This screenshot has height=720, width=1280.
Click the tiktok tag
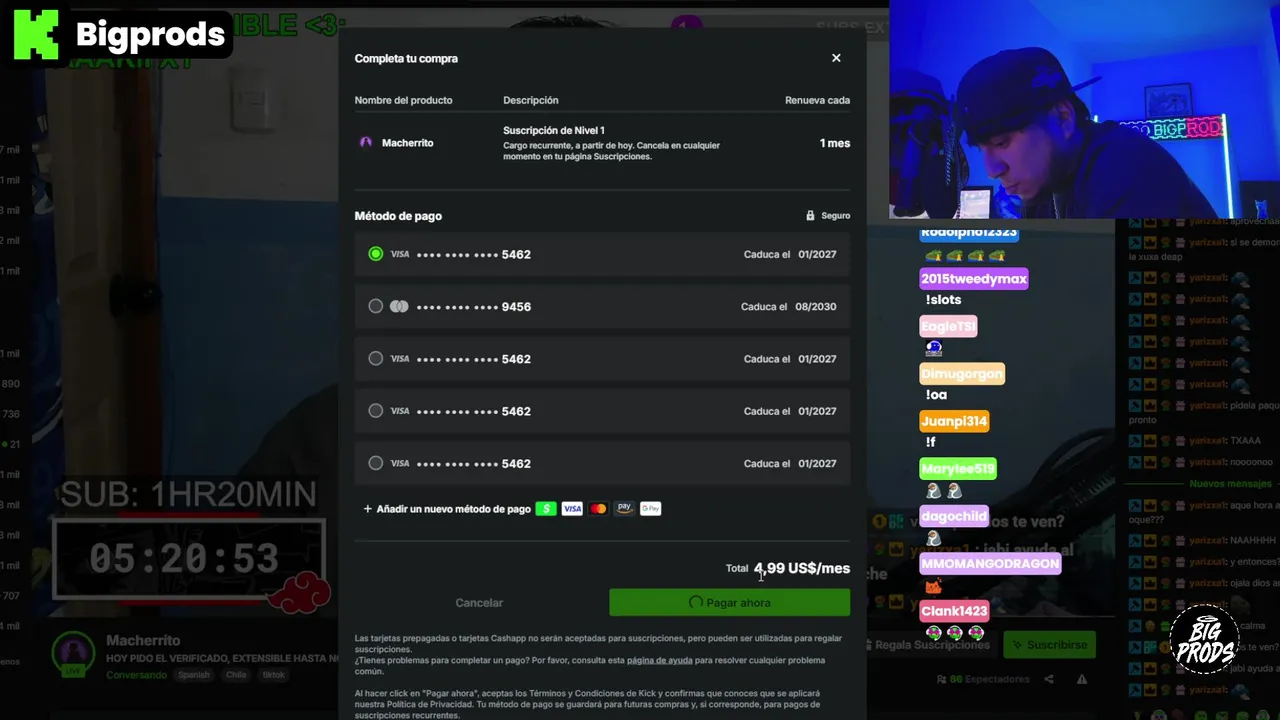click(274, 675)
